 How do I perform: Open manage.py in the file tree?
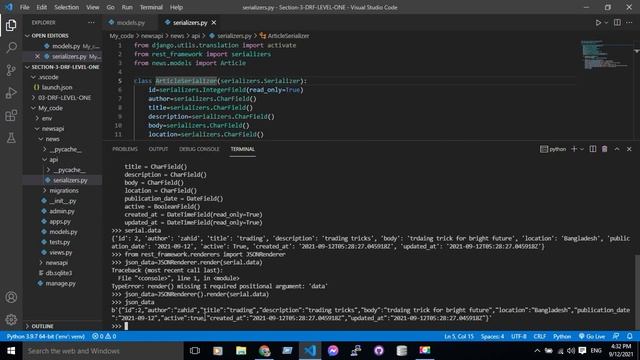click(60, 283)
